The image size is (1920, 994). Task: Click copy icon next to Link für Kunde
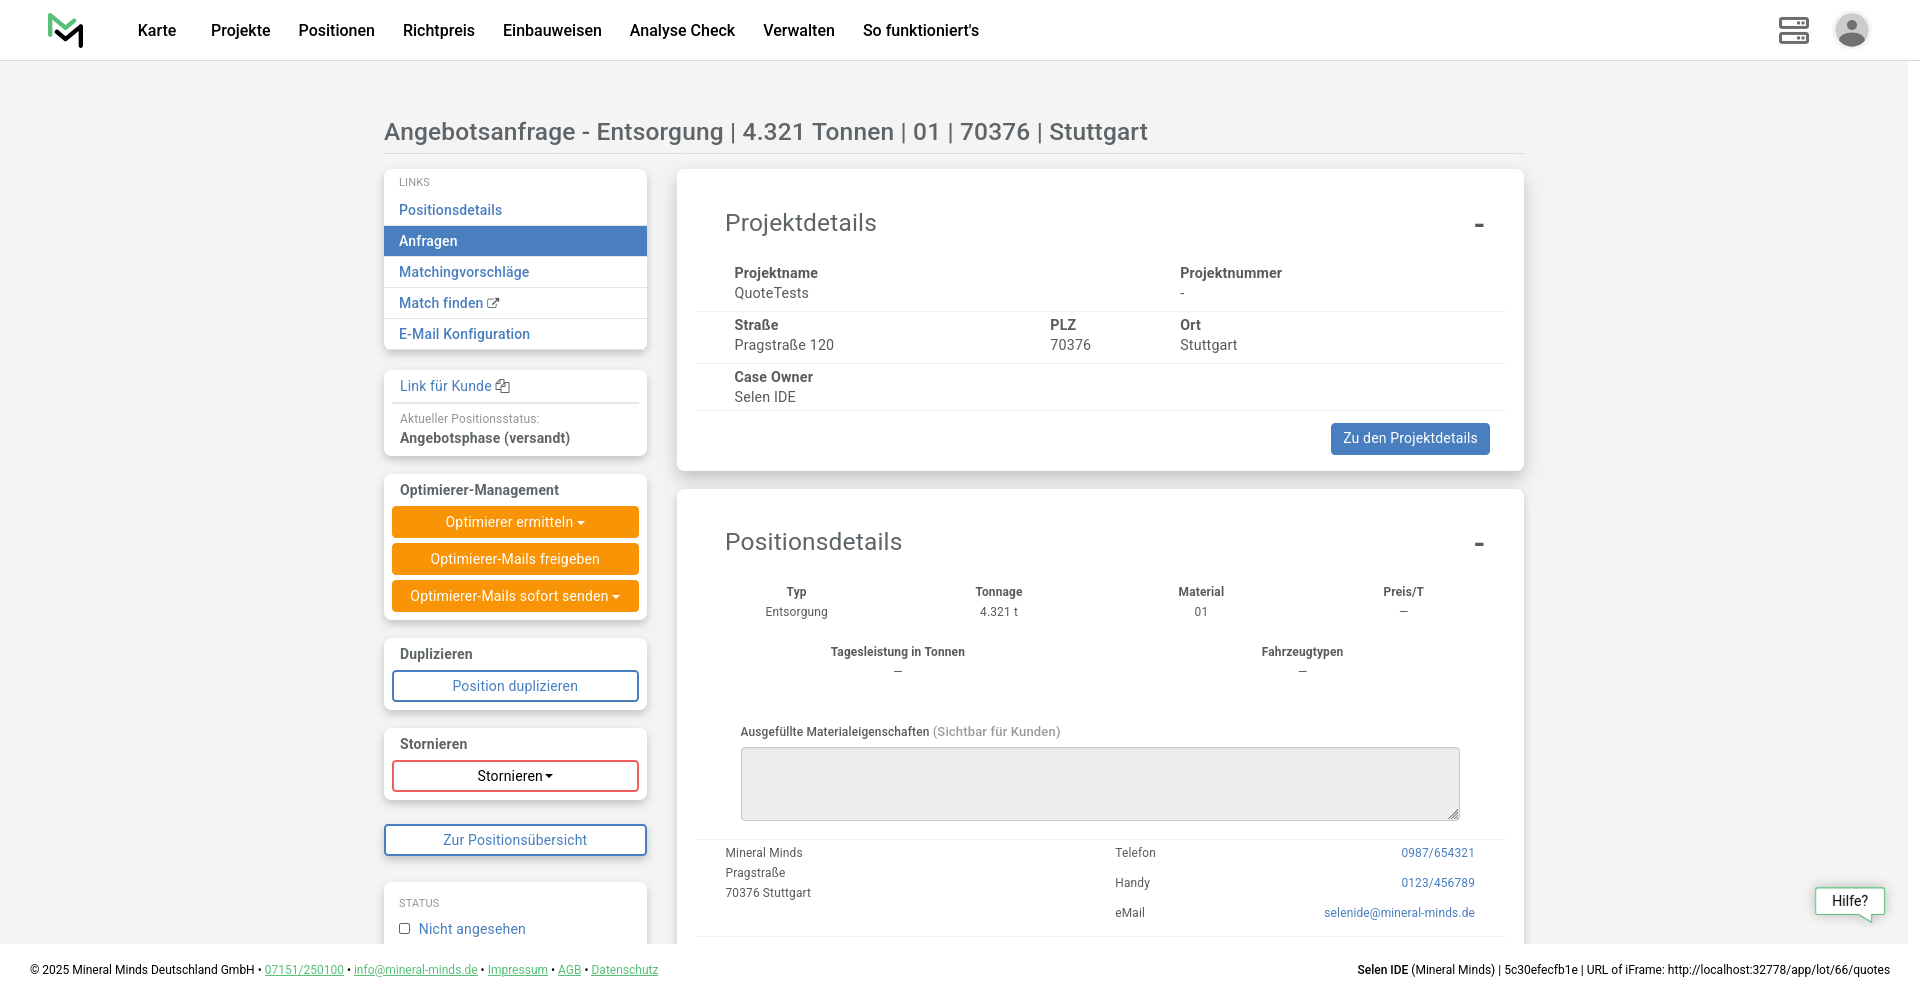(503, 386)
